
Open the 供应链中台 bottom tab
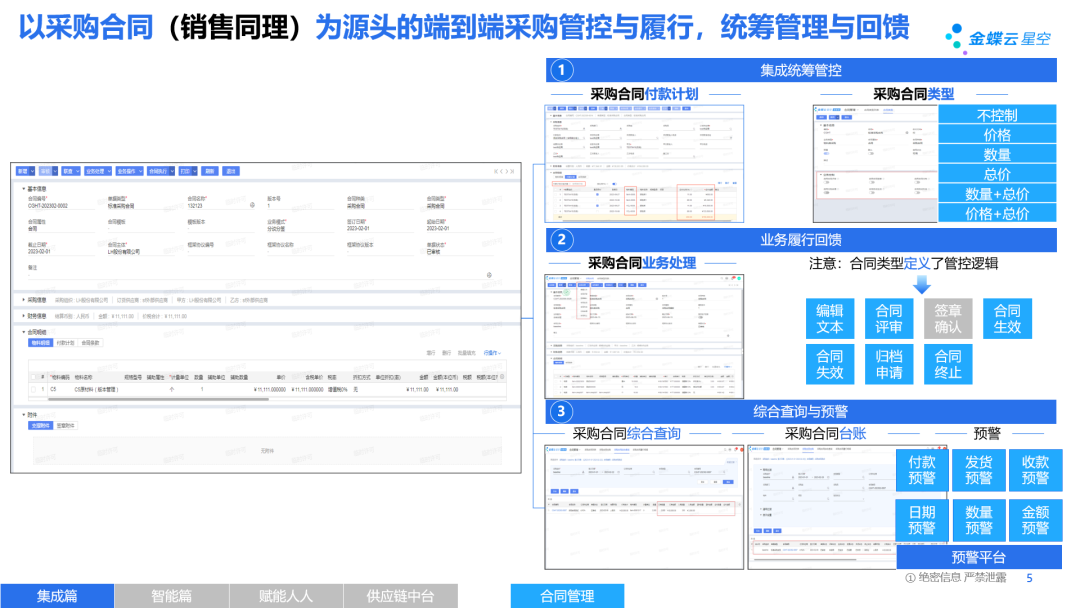(400, 596)
